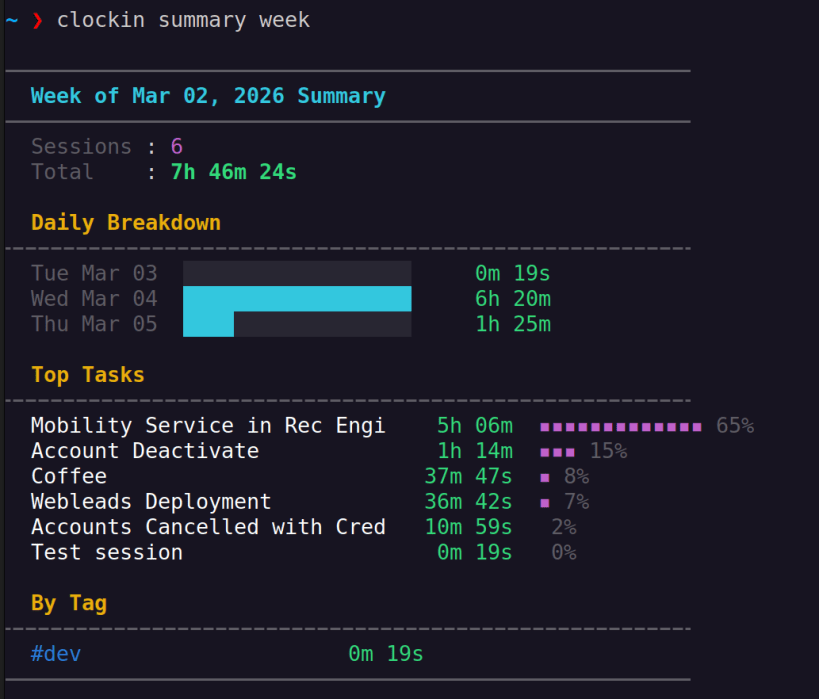Click the '36m 42s' task duration
Viewport: 819px width, 699px height.
(468, 502)
